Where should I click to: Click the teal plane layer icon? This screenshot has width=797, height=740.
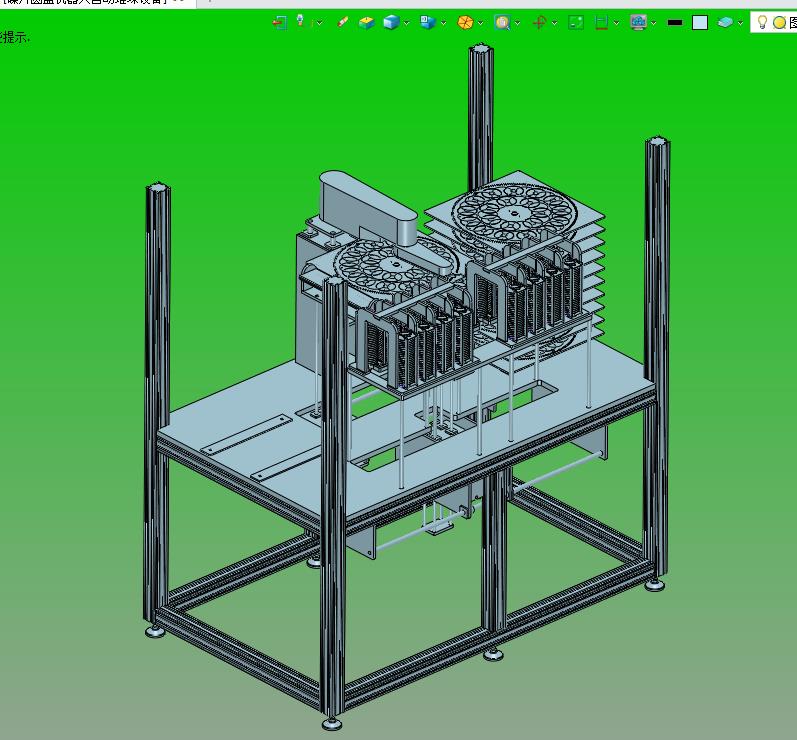[x=725, y=22]
